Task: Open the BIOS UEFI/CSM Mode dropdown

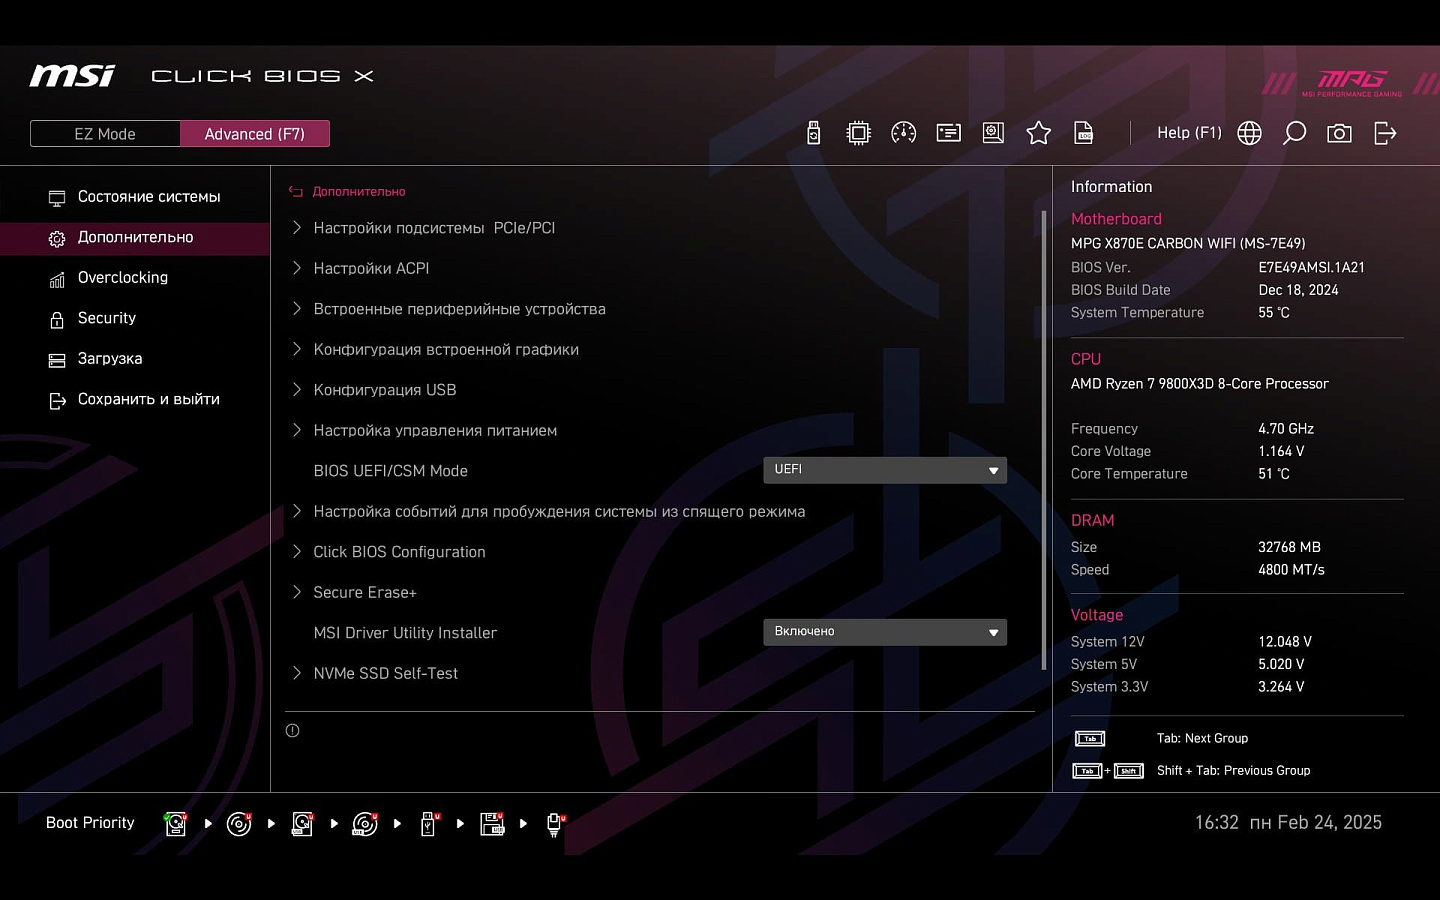Action: pos(885,470)
